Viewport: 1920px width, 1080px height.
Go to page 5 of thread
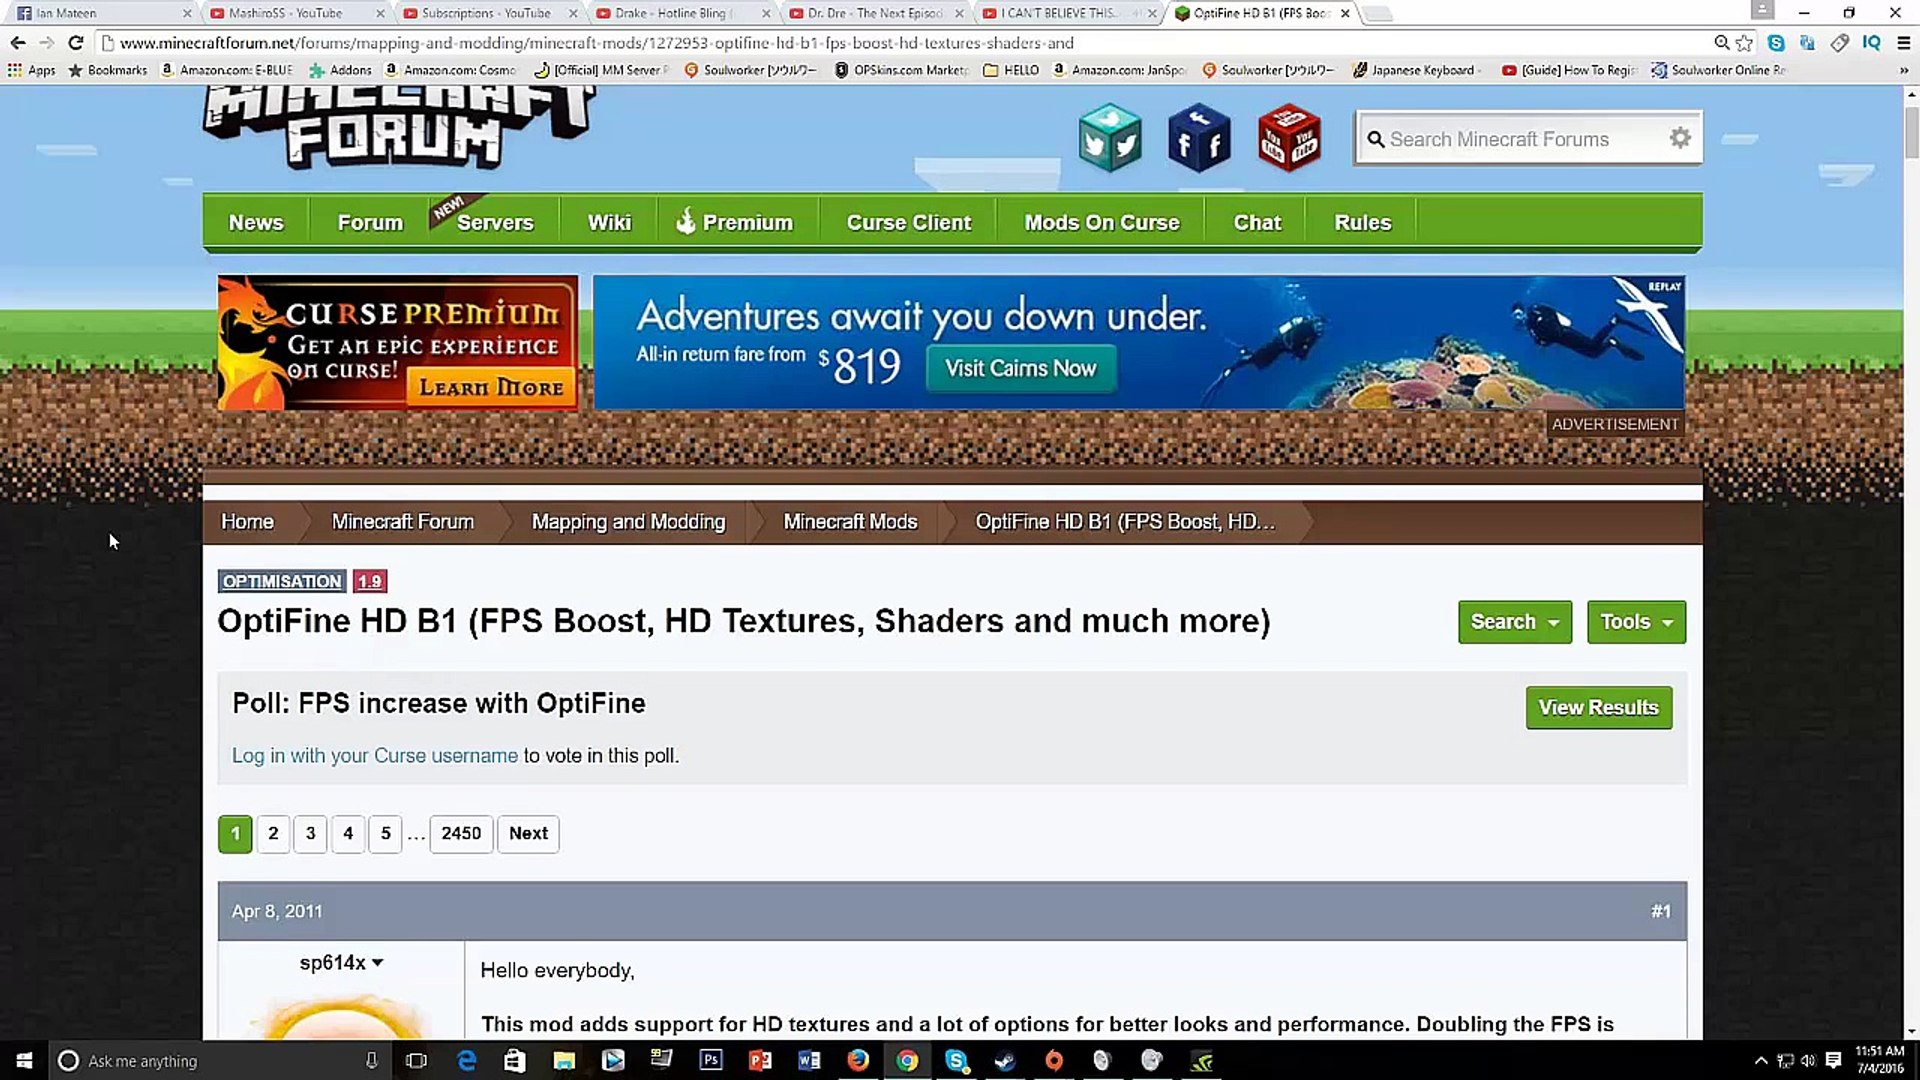[385, 833]
